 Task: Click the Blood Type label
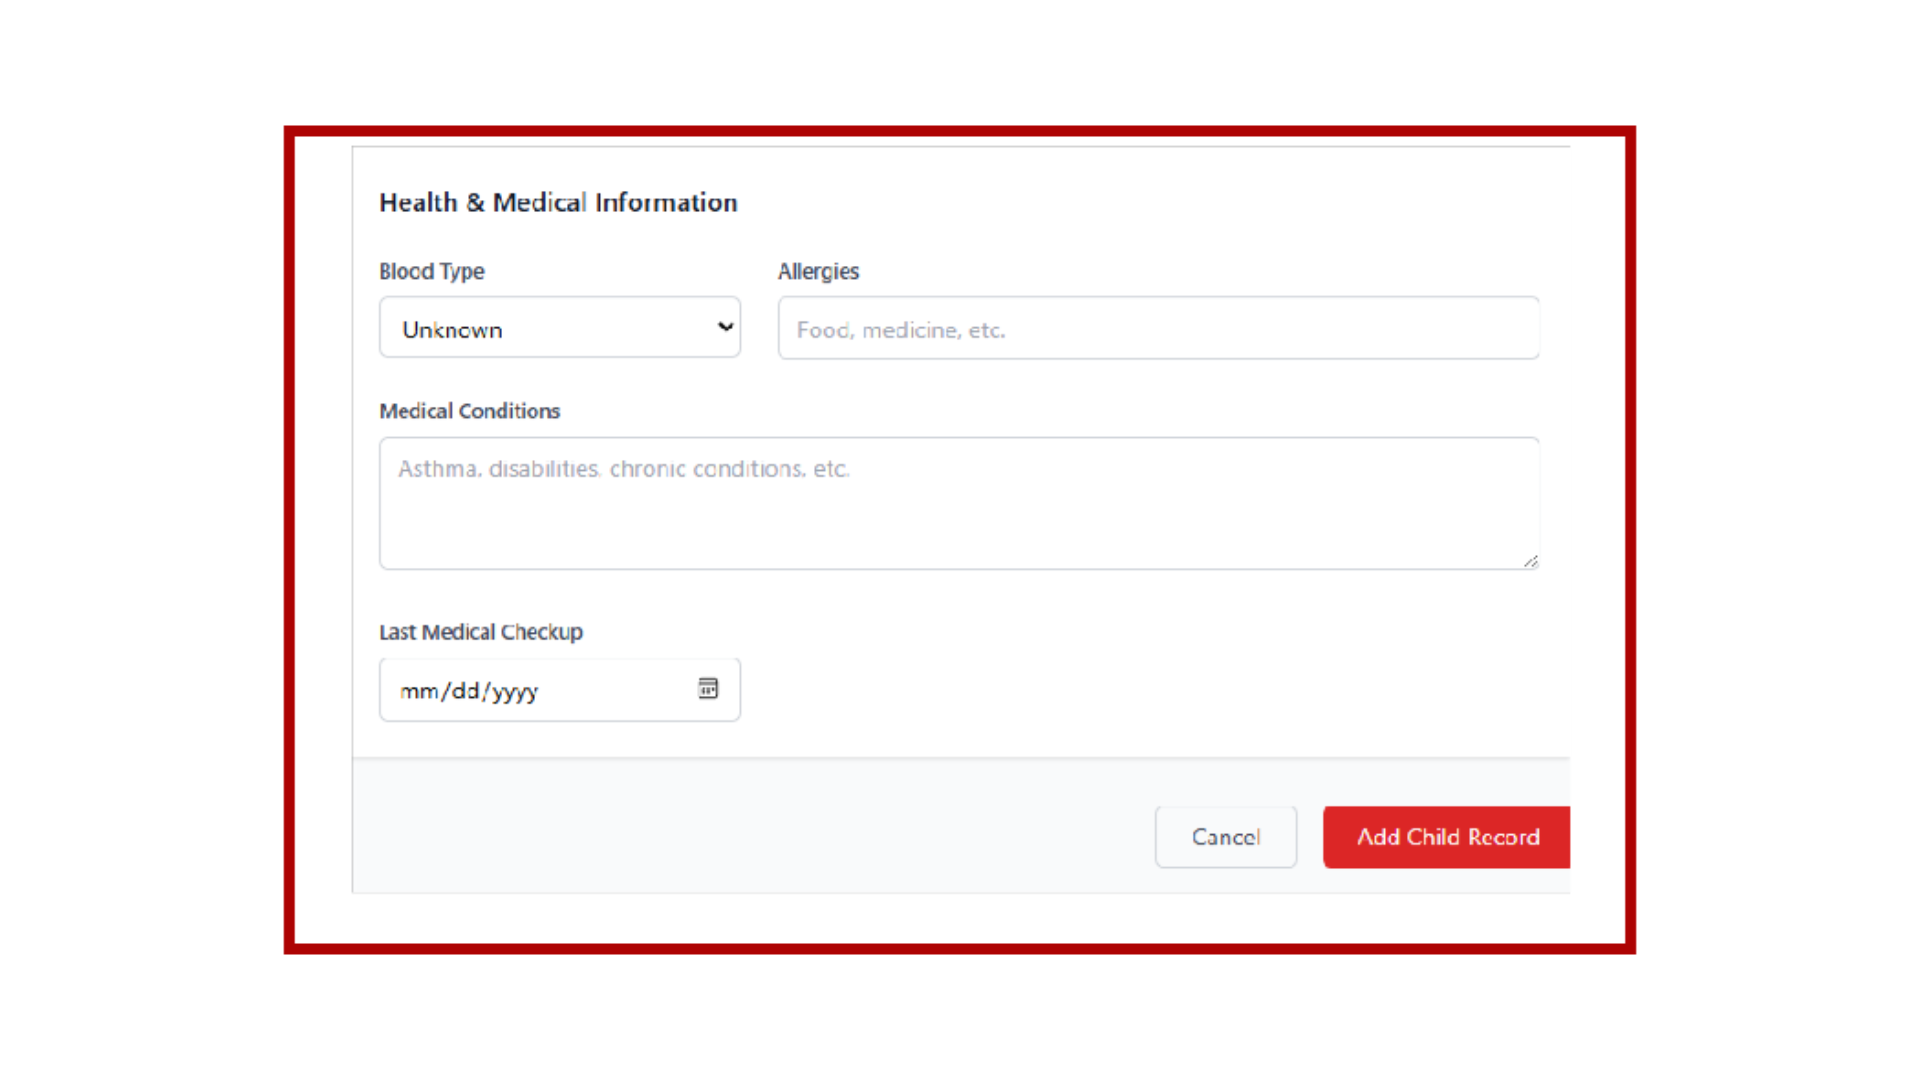pos(431,271)
